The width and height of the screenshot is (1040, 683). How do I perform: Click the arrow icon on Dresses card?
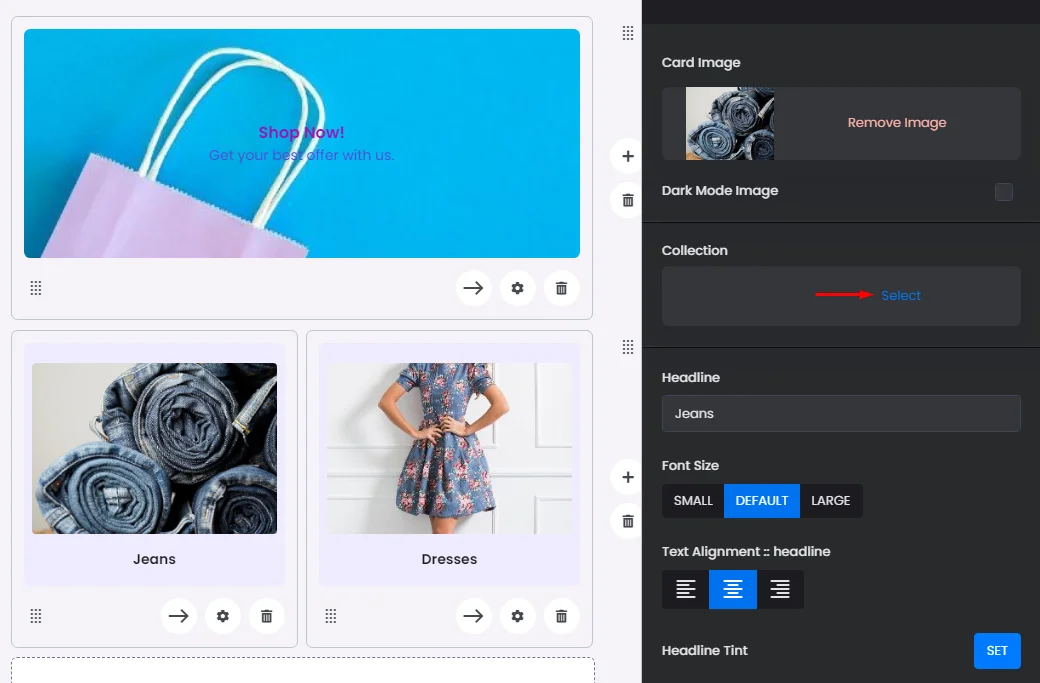click(x=473, y=616)
